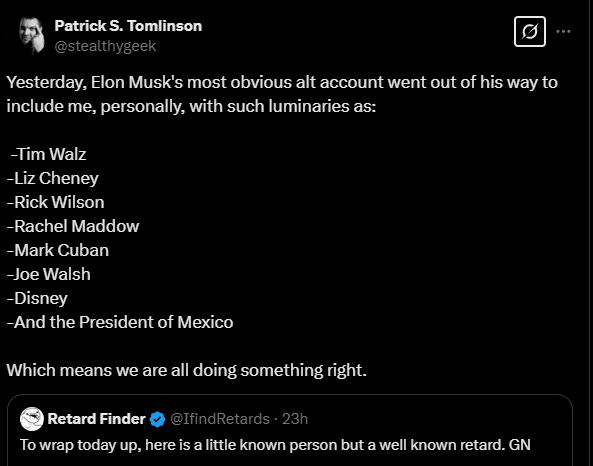
Task: Click the '-Mark Cuban' line
Action: pyautogui.click(x=58, y=250)
